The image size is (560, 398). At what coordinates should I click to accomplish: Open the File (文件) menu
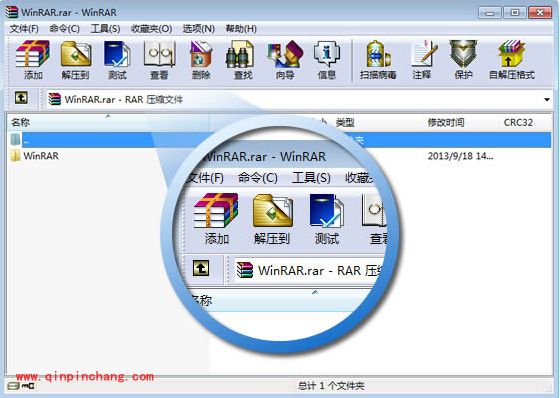[x=24, y=29]
